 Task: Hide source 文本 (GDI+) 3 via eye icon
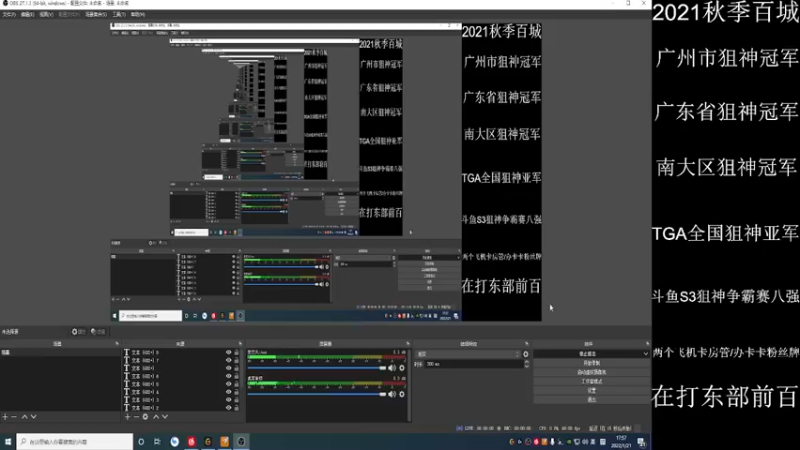click(229, 399)
